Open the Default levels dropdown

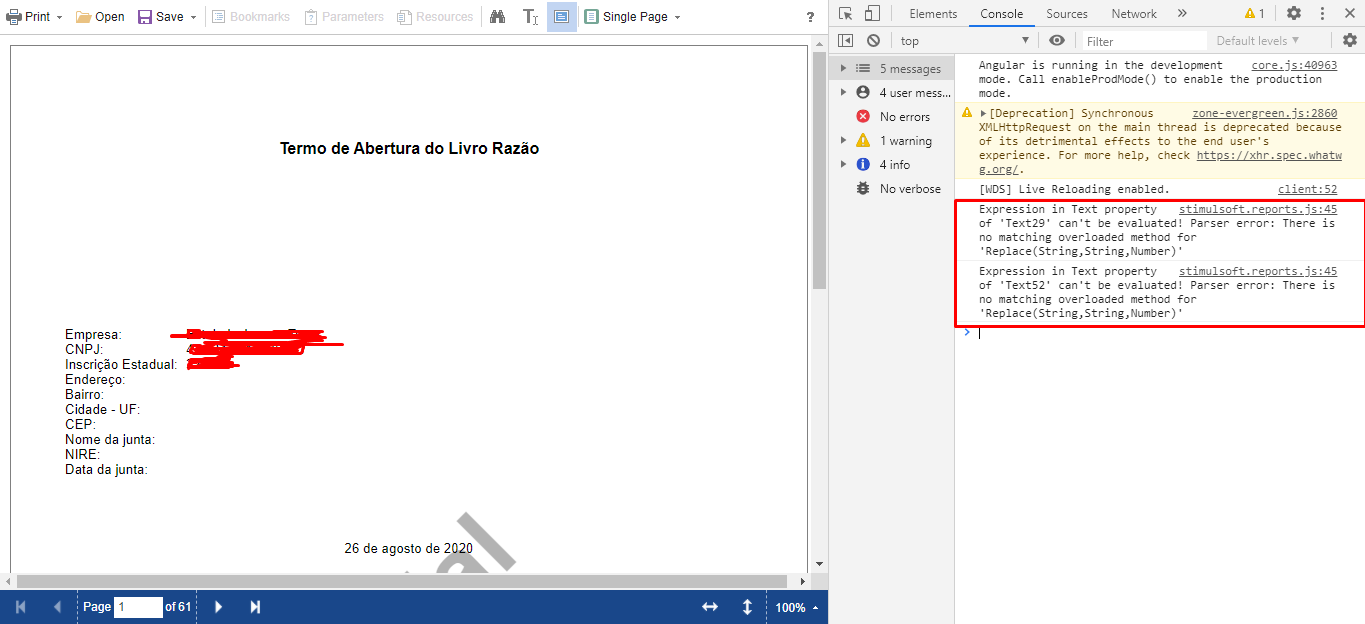(x=1258, y=41)
